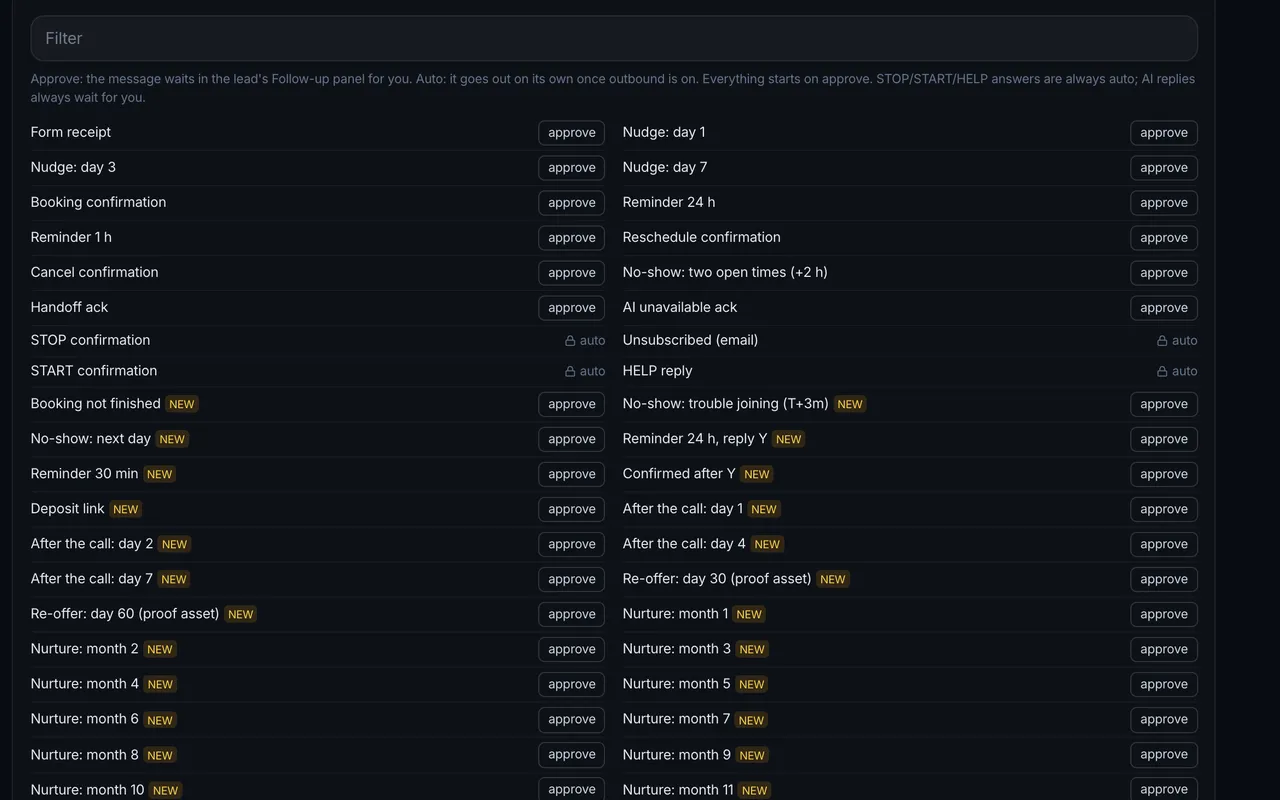Click approve for Nurture: month 8
Image resolution: width=1280 pixels, height=800 pixels.
[x=572, y=754]
